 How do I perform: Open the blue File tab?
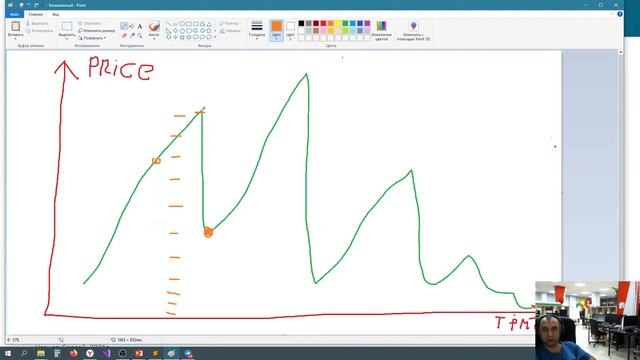tap(15, 14)
